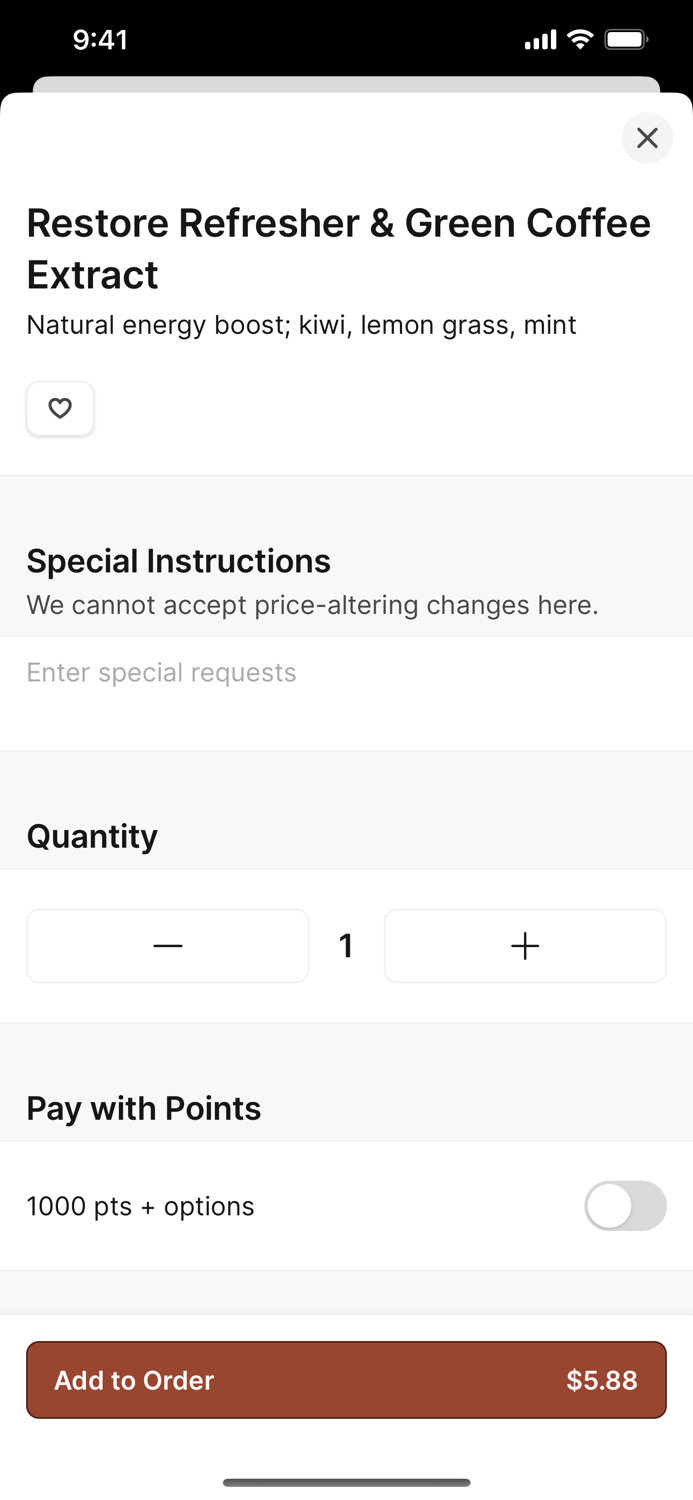The width and height of the screenshot is (693, 1500).
Task: Tap the 9:41 clock in status bar
Action: point(101,40)
